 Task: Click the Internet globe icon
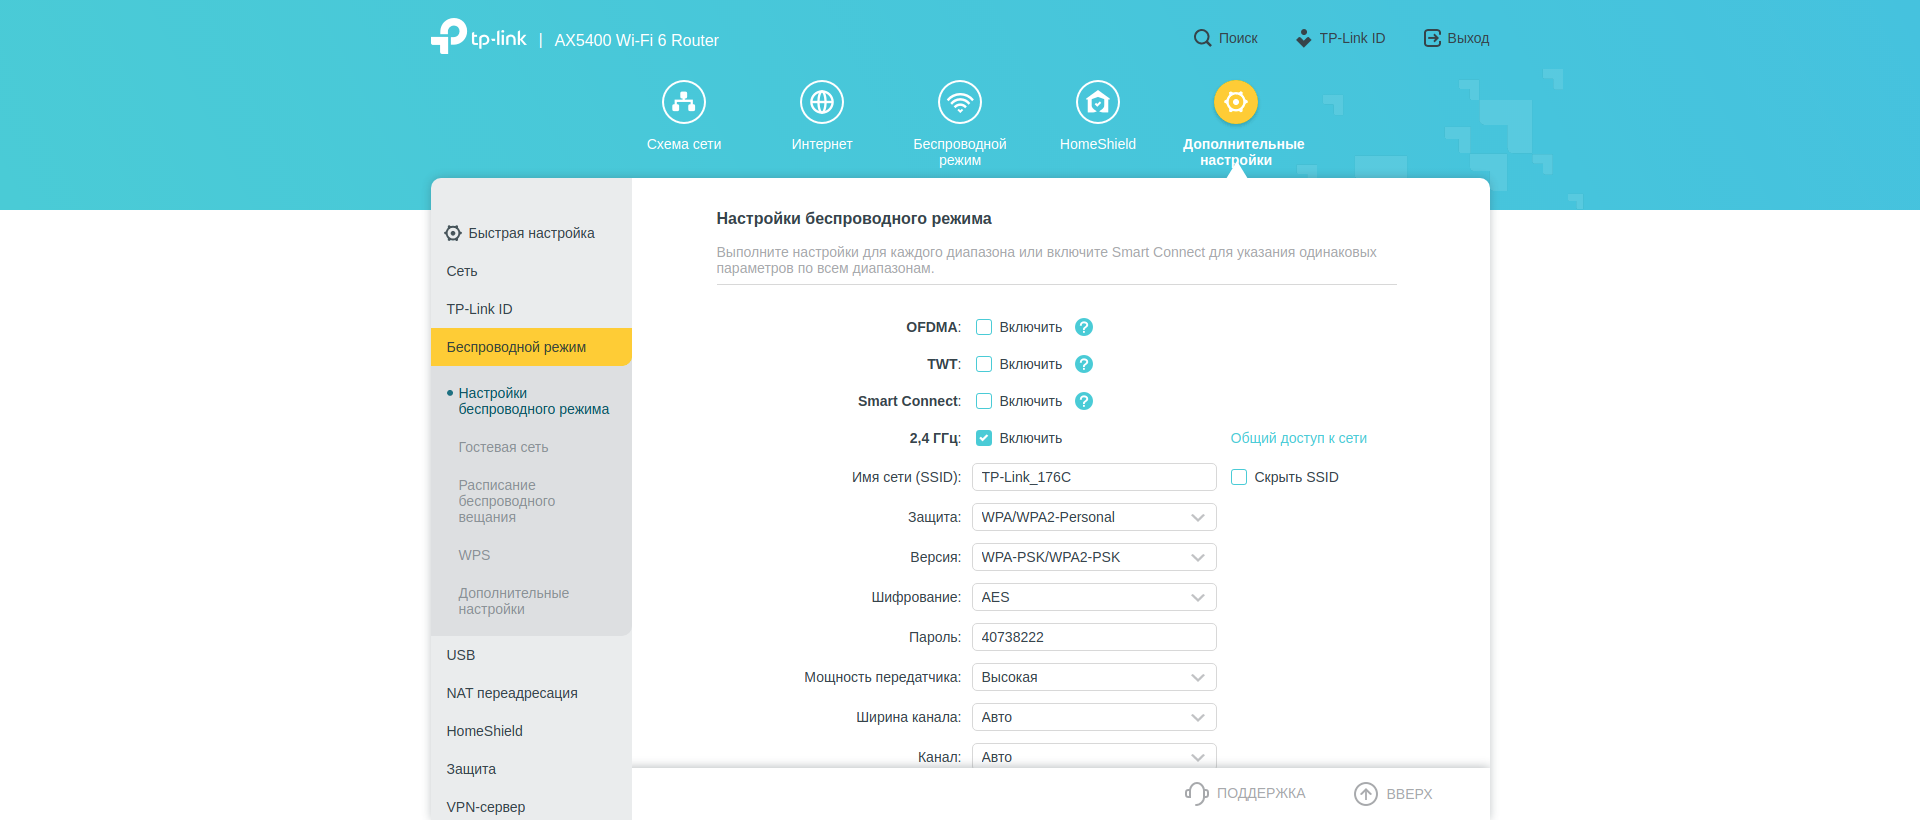coord(822,102)
